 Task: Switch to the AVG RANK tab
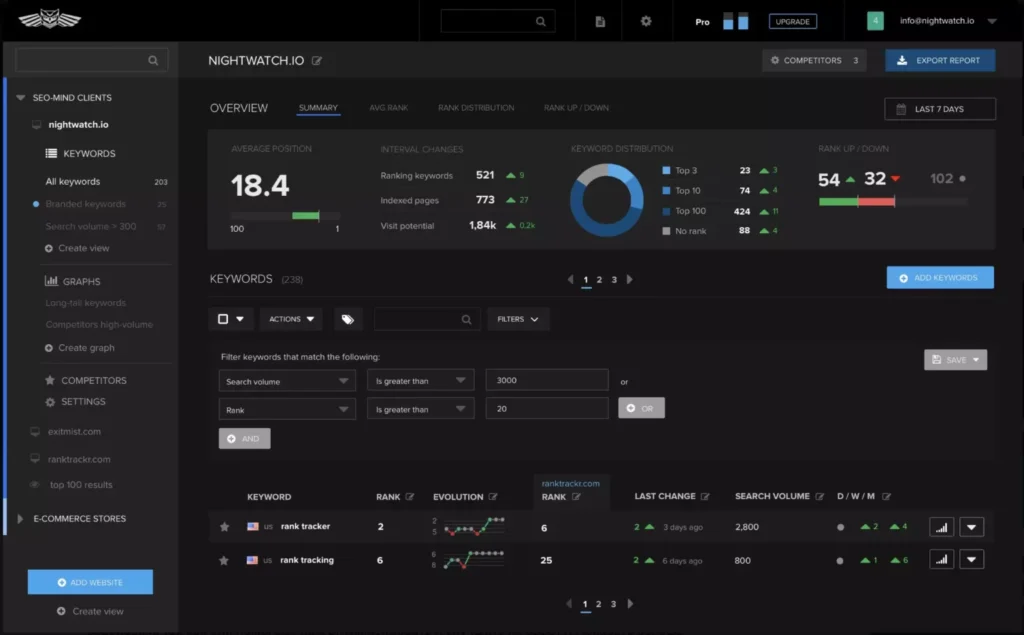click(389, 108)
